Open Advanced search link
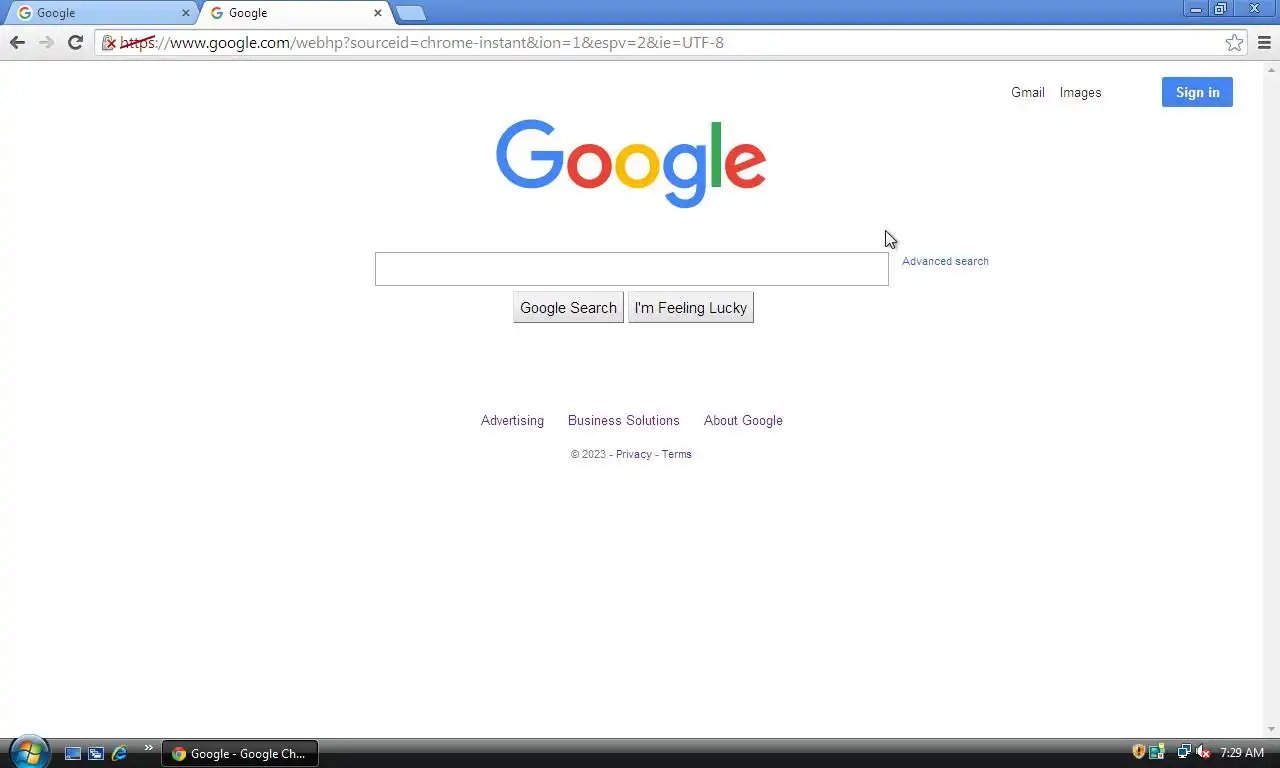1280x768 pixels. (945, 261)
